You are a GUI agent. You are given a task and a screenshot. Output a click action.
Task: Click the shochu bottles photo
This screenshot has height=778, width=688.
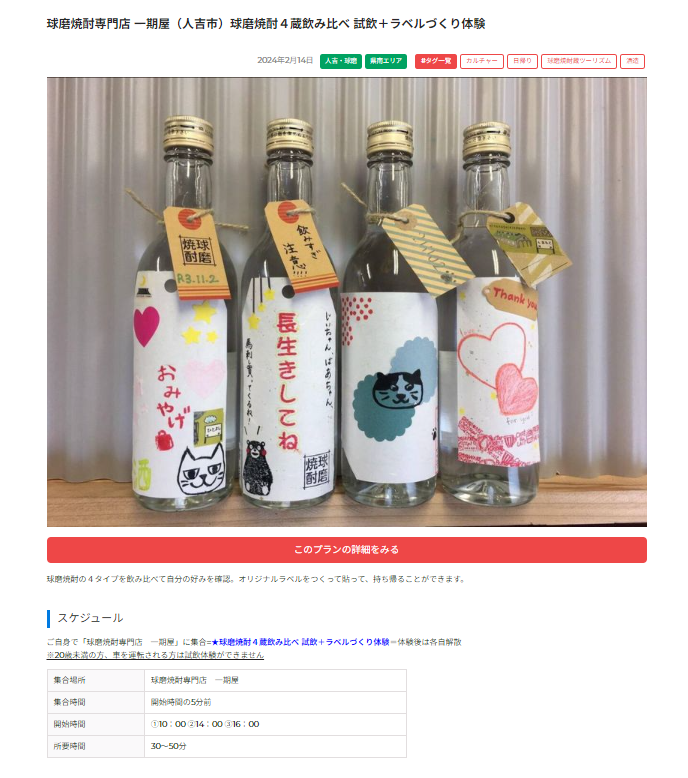click(347, 302)
